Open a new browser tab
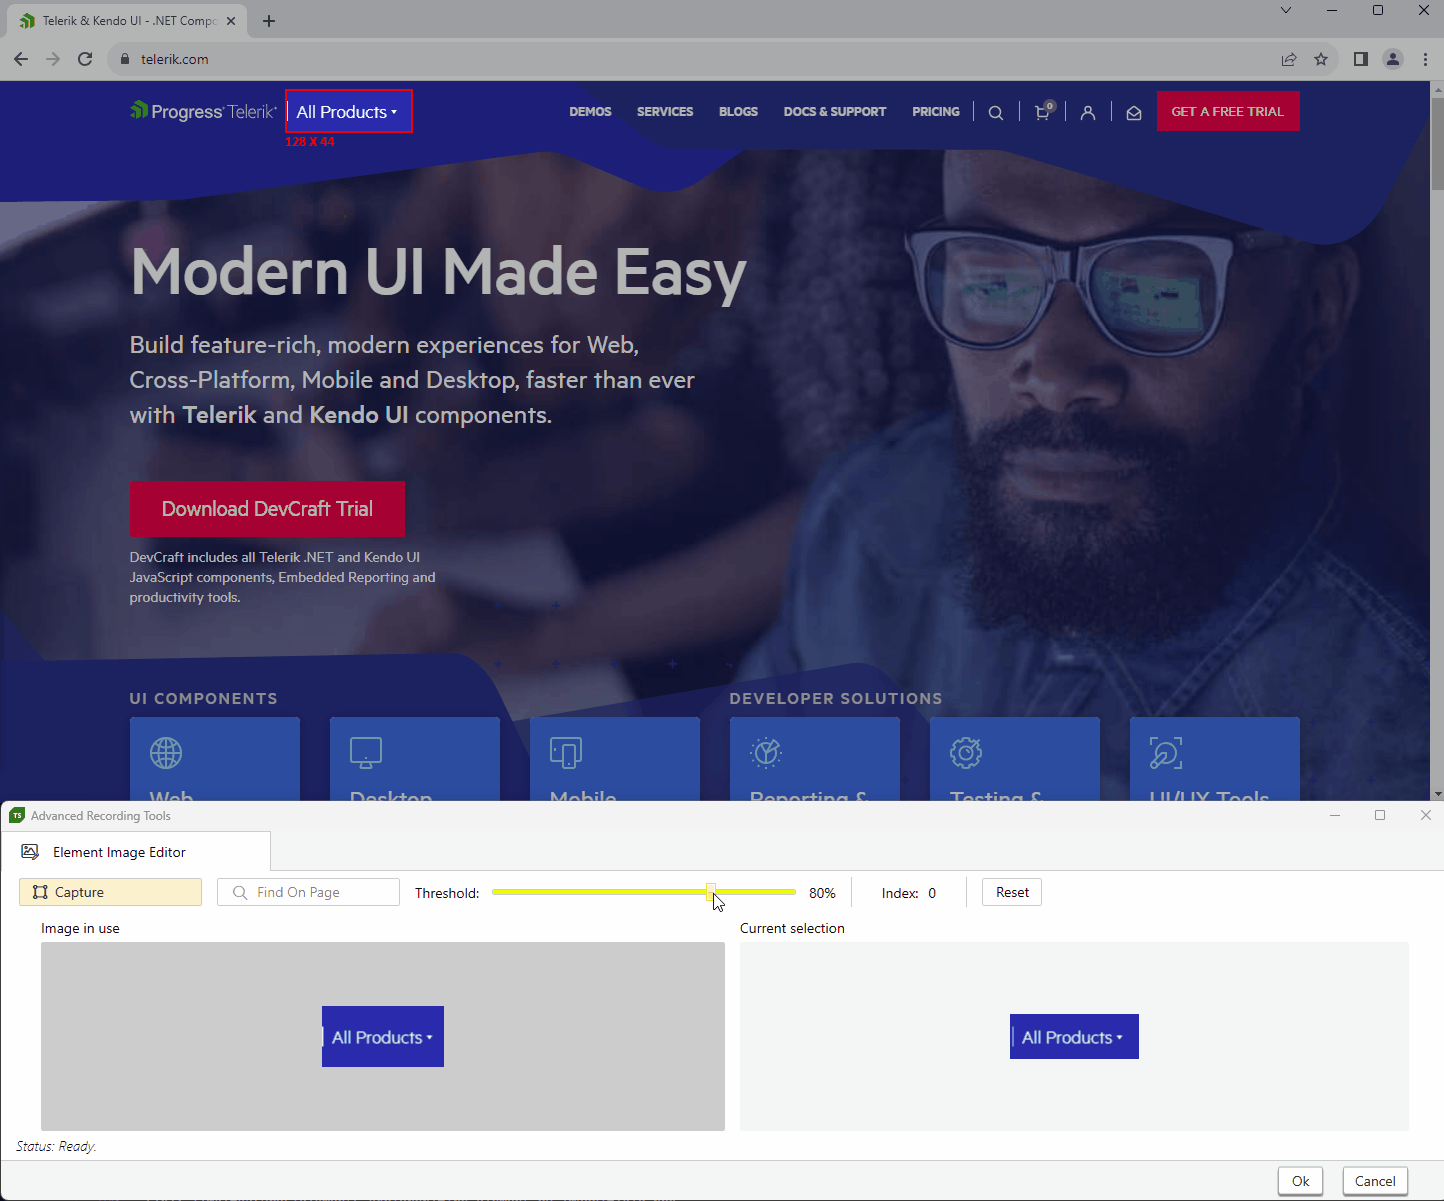Image resolution: width=1444 pixels, height=1201 pixels. point(269,21)
